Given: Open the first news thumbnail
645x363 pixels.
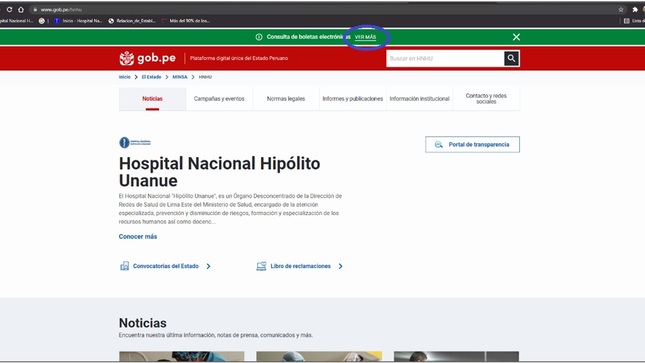Looking at the screenshot, I should click(x=181, y=356).
